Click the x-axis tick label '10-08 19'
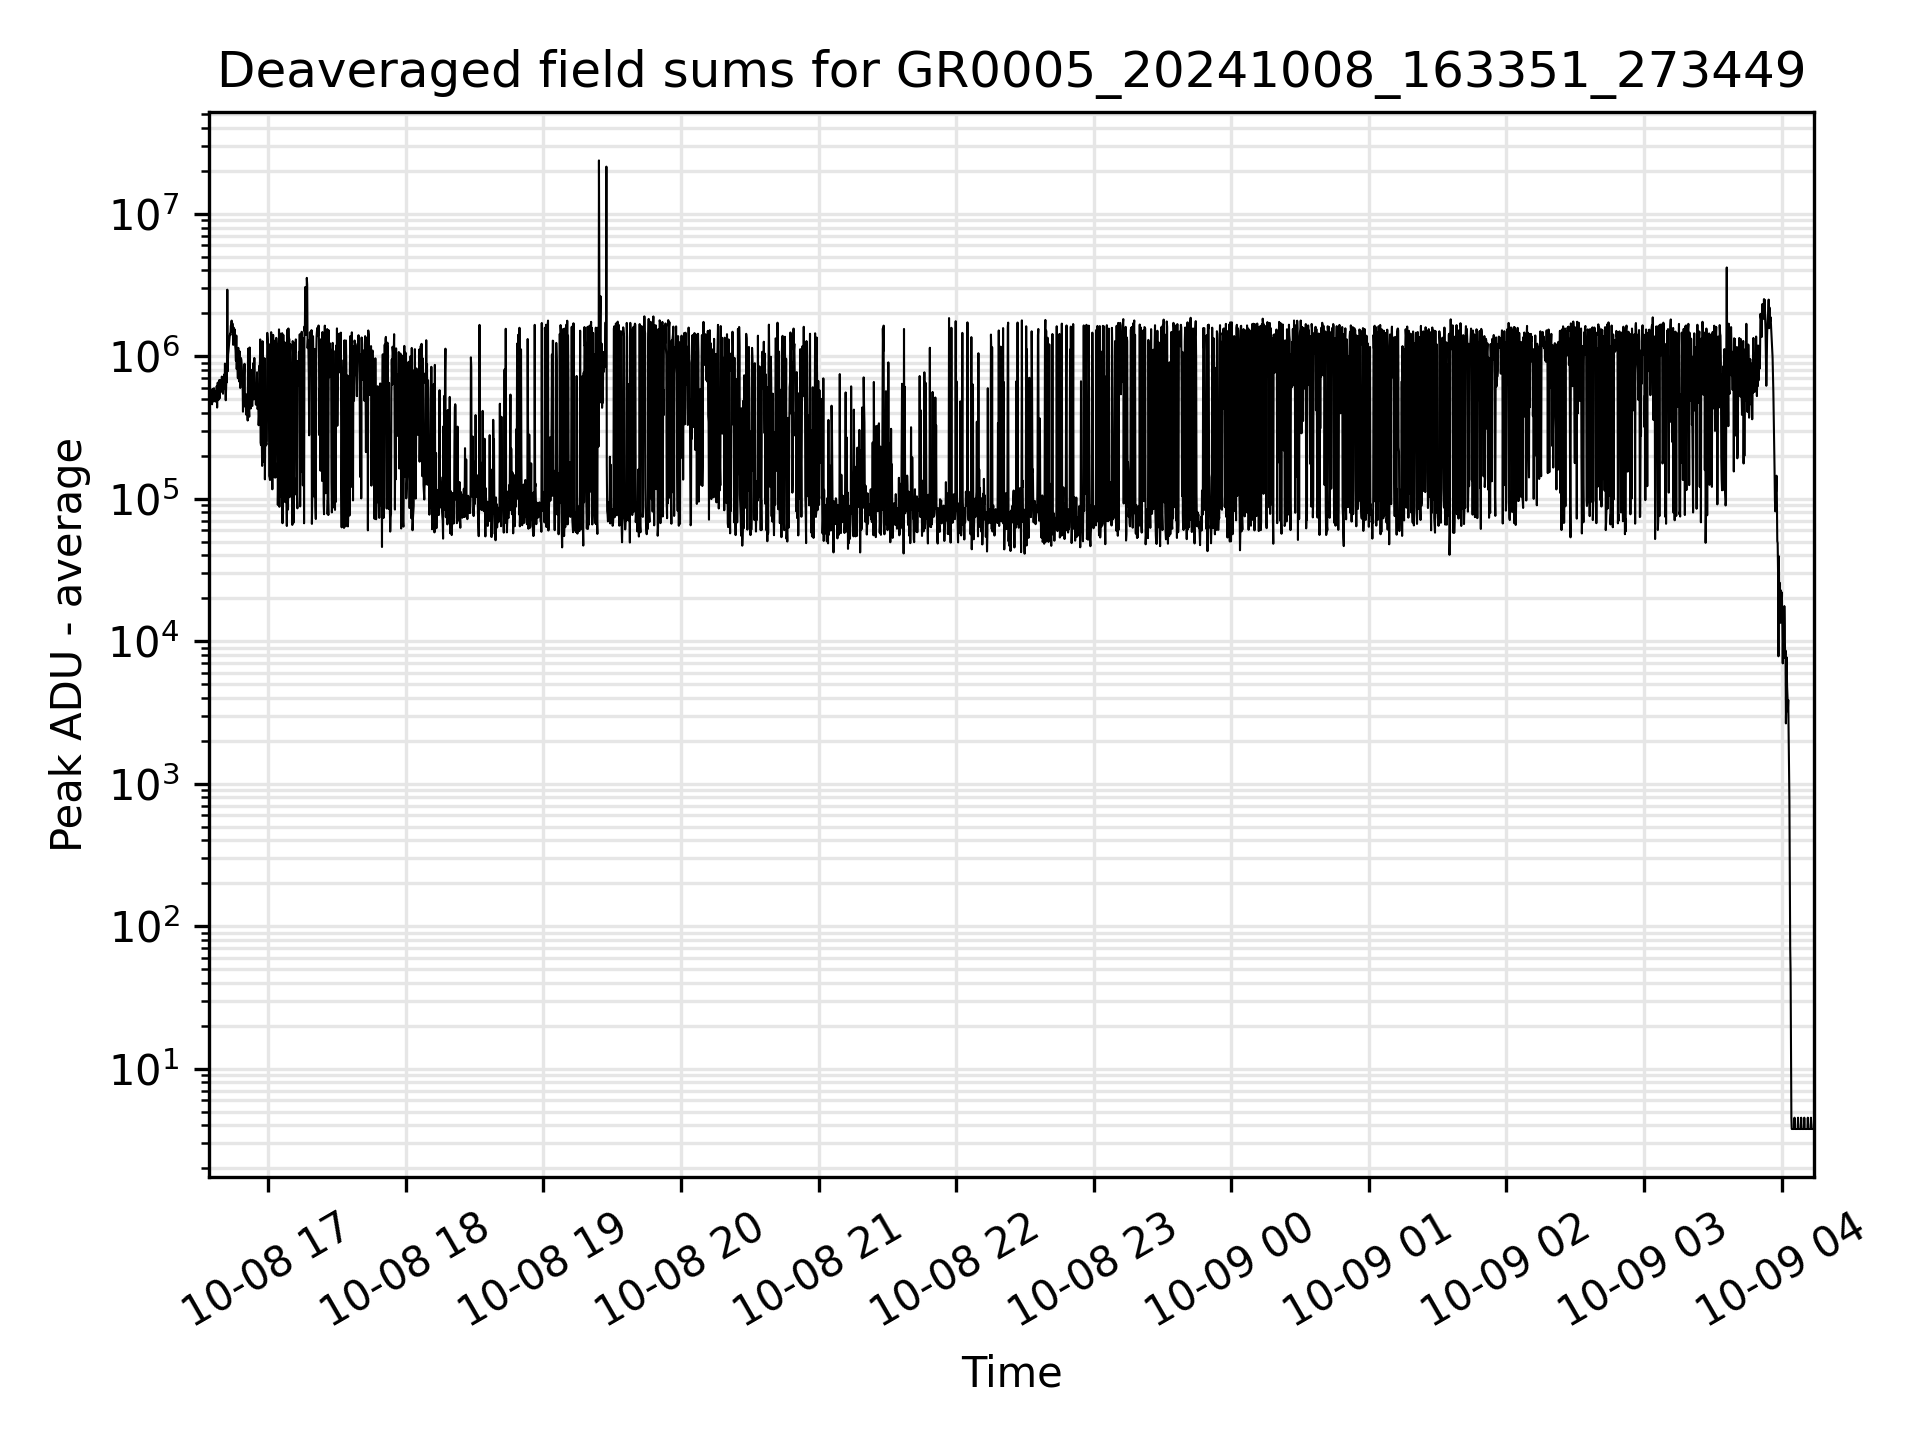The image size is (1920, 1440). click(543, 1267)
